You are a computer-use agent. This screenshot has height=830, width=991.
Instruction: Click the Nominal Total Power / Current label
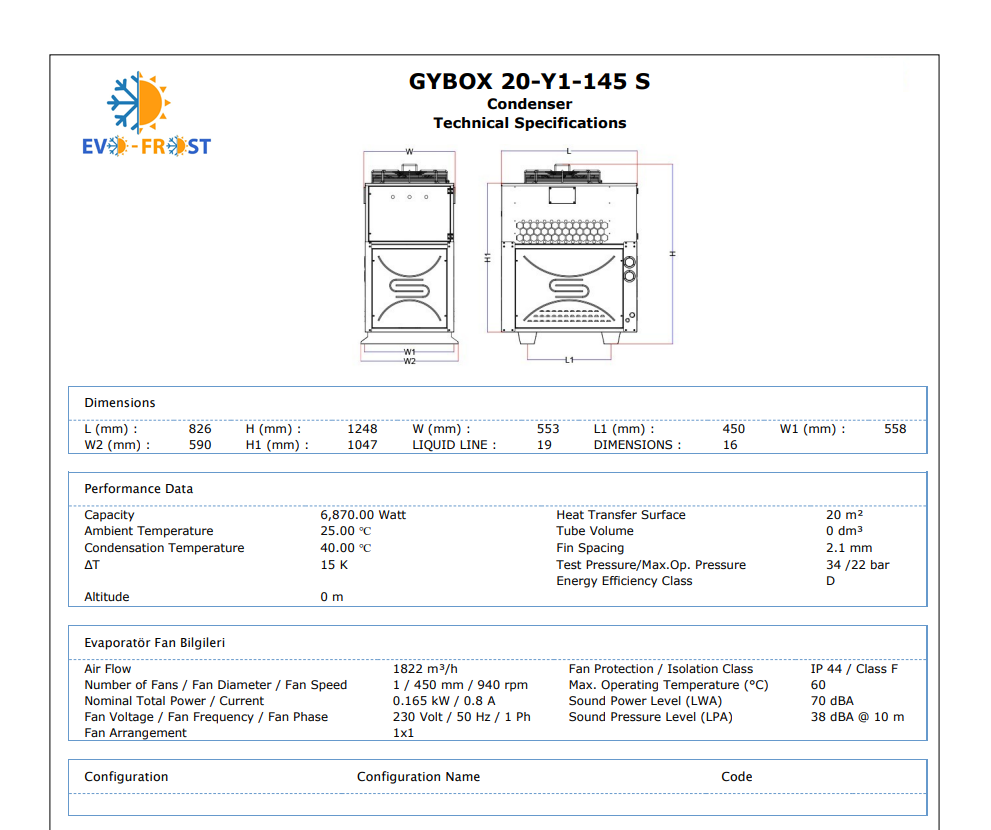(x=174, y=701)
